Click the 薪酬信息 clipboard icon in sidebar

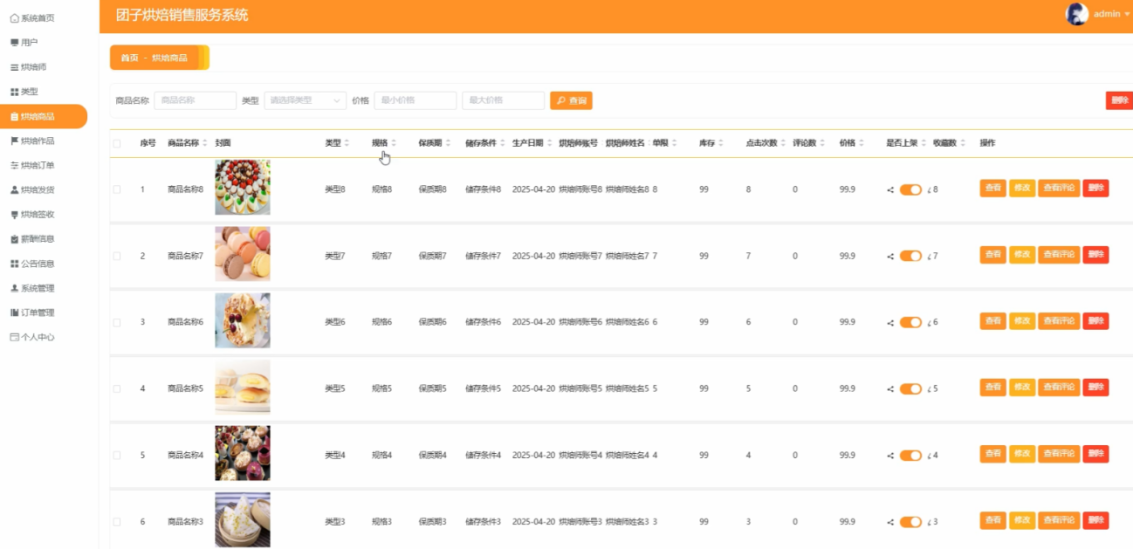14,239
